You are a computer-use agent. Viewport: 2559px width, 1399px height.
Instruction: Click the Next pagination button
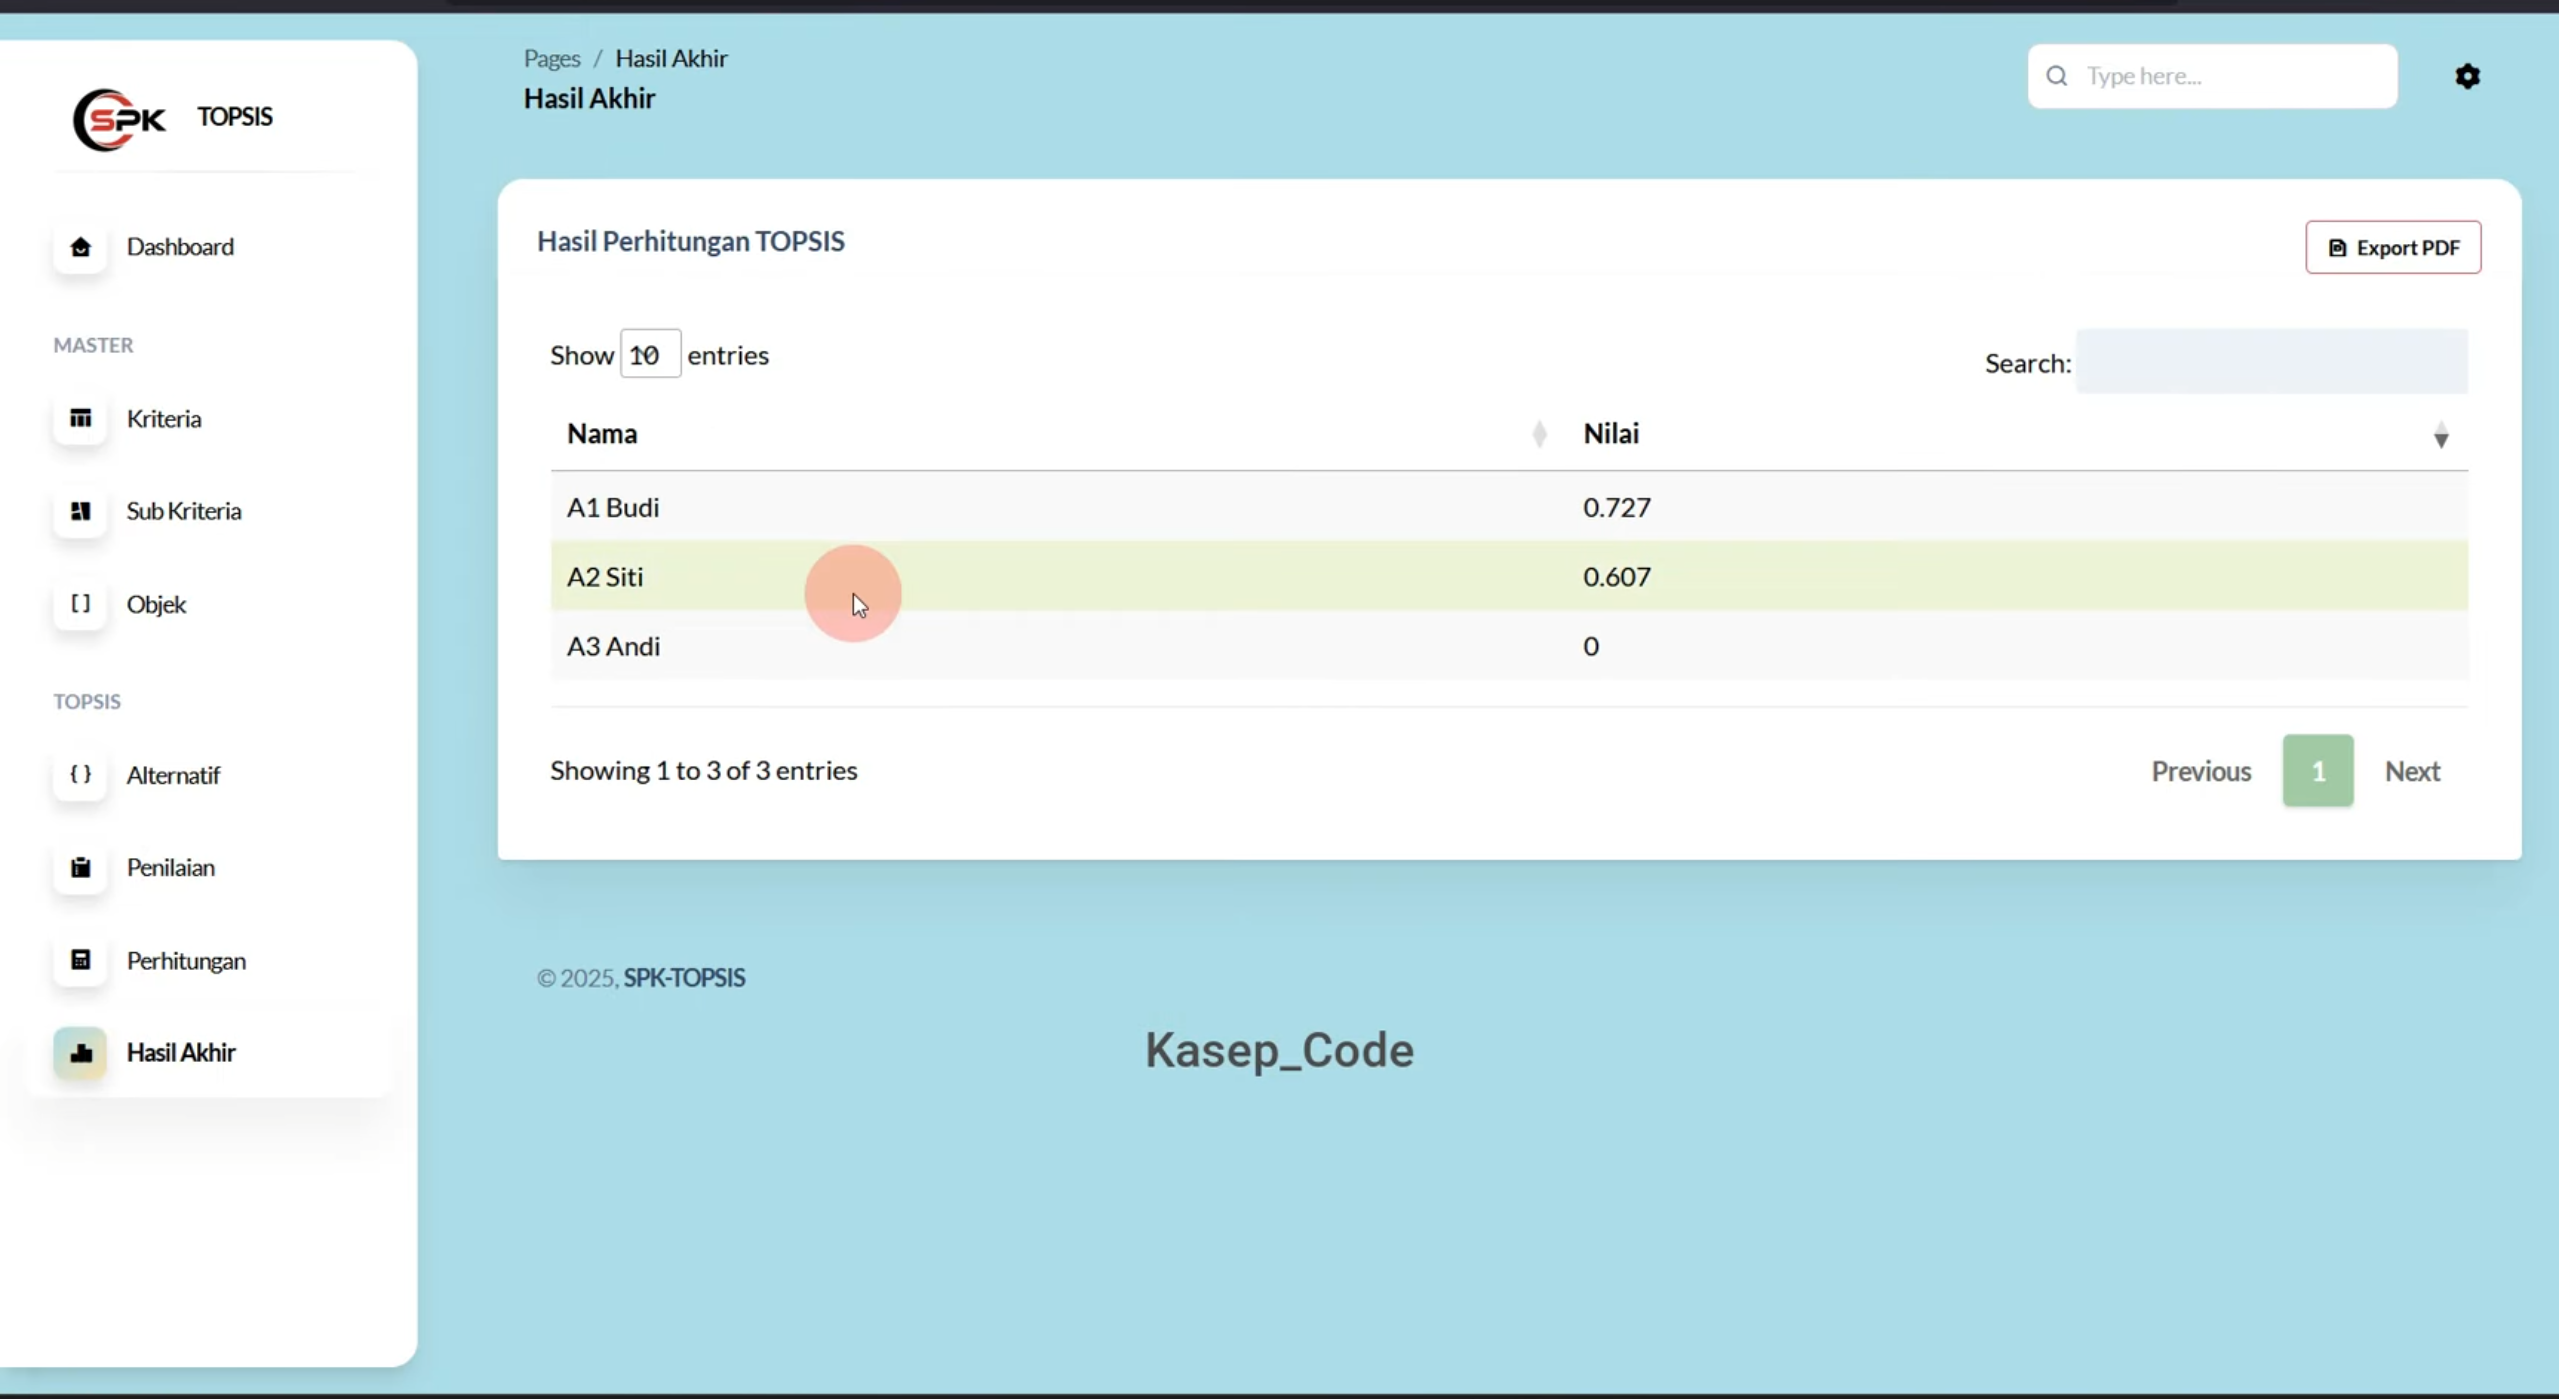click(x=2412, y=771)
